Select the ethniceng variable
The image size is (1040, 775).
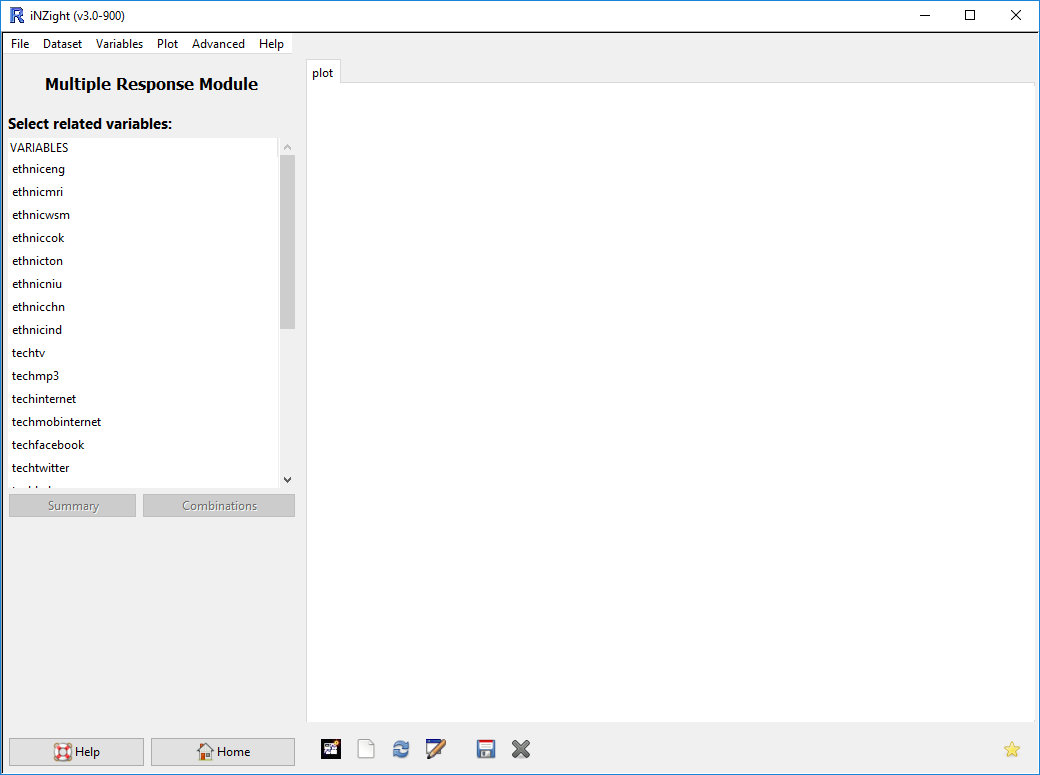(38, 168)
